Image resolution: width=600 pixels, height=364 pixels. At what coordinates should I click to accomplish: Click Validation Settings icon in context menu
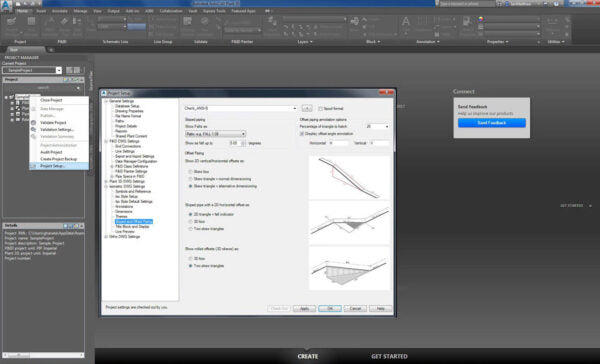[x=34, y=129]
